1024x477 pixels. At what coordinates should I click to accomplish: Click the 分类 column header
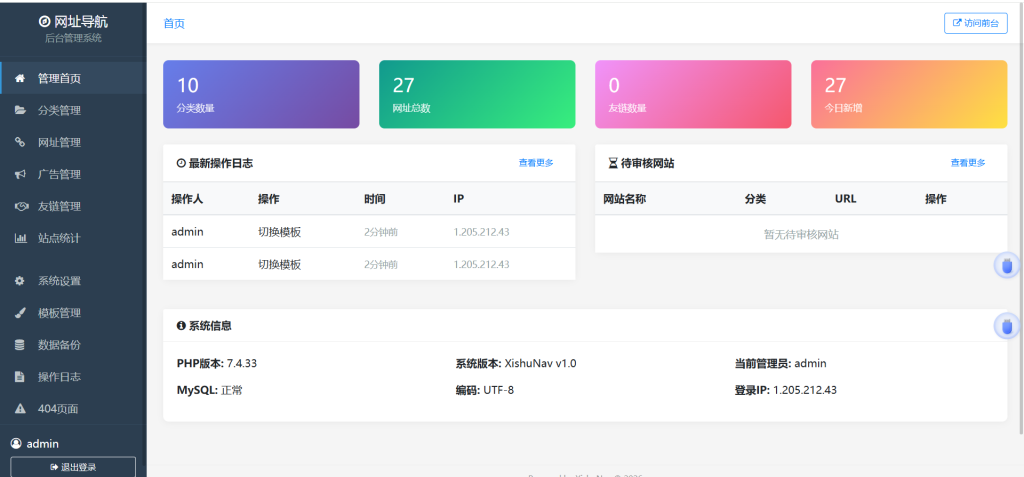click(x=755, y=199)
